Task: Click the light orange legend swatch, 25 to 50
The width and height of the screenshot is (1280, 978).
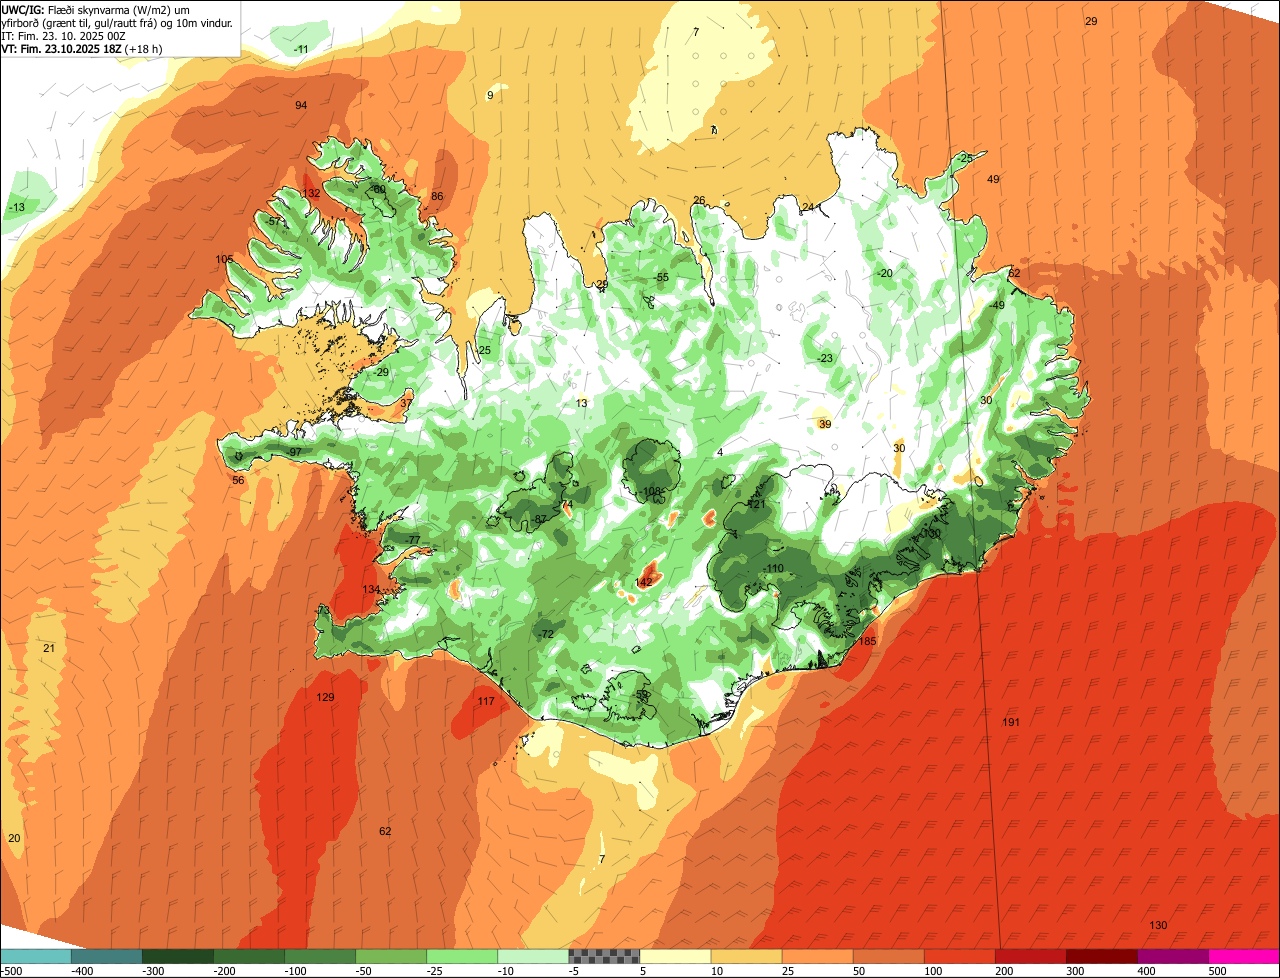Action: (x=817, y=957)
